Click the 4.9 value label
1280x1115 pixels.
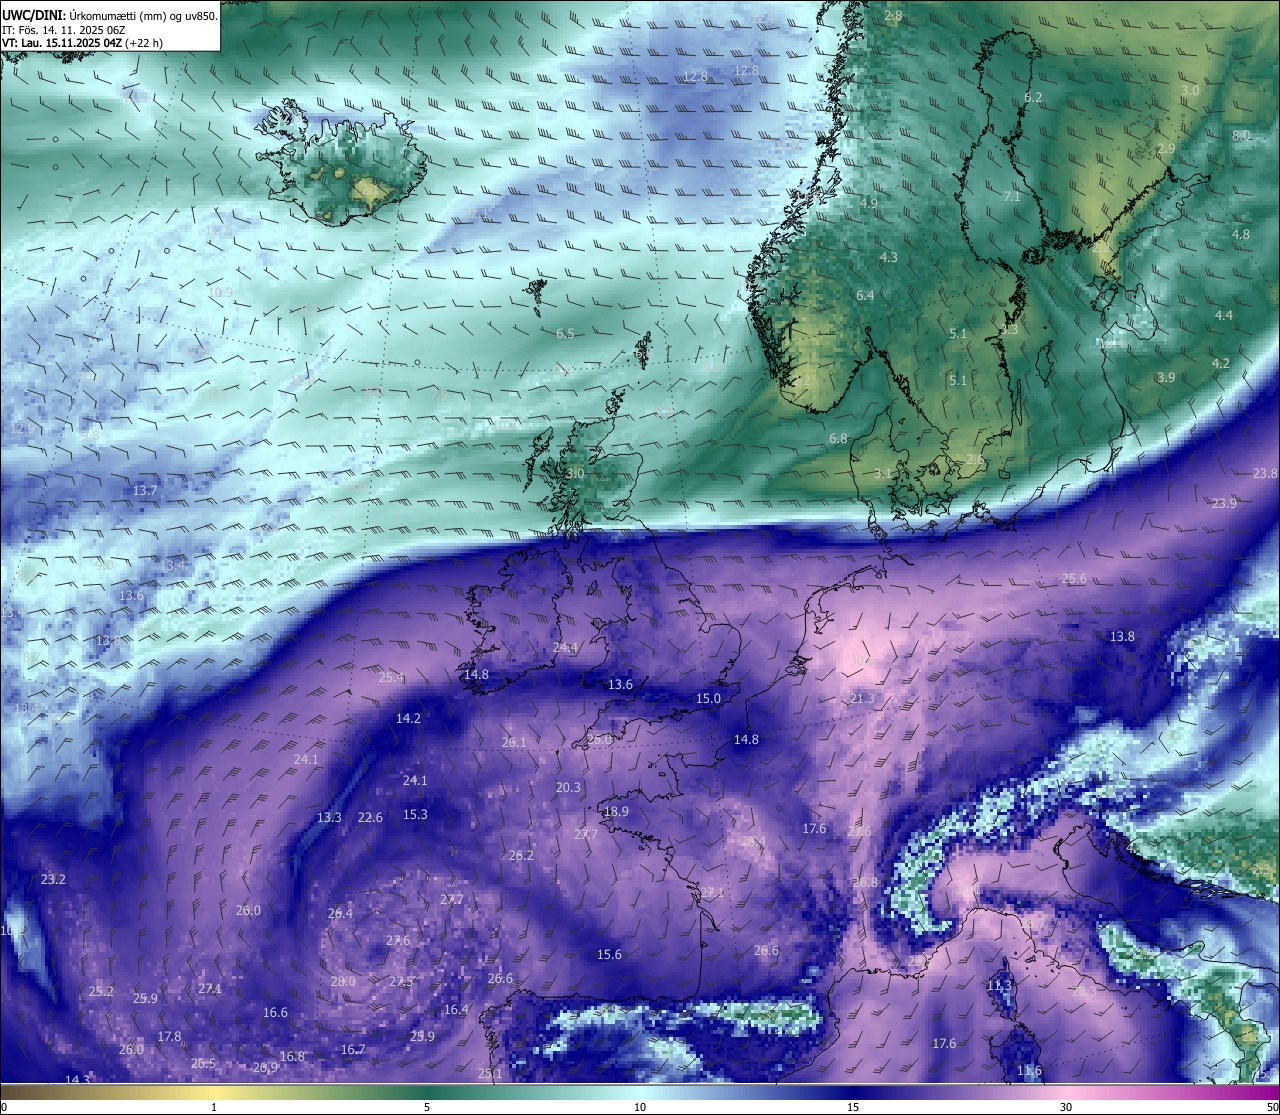869,204
